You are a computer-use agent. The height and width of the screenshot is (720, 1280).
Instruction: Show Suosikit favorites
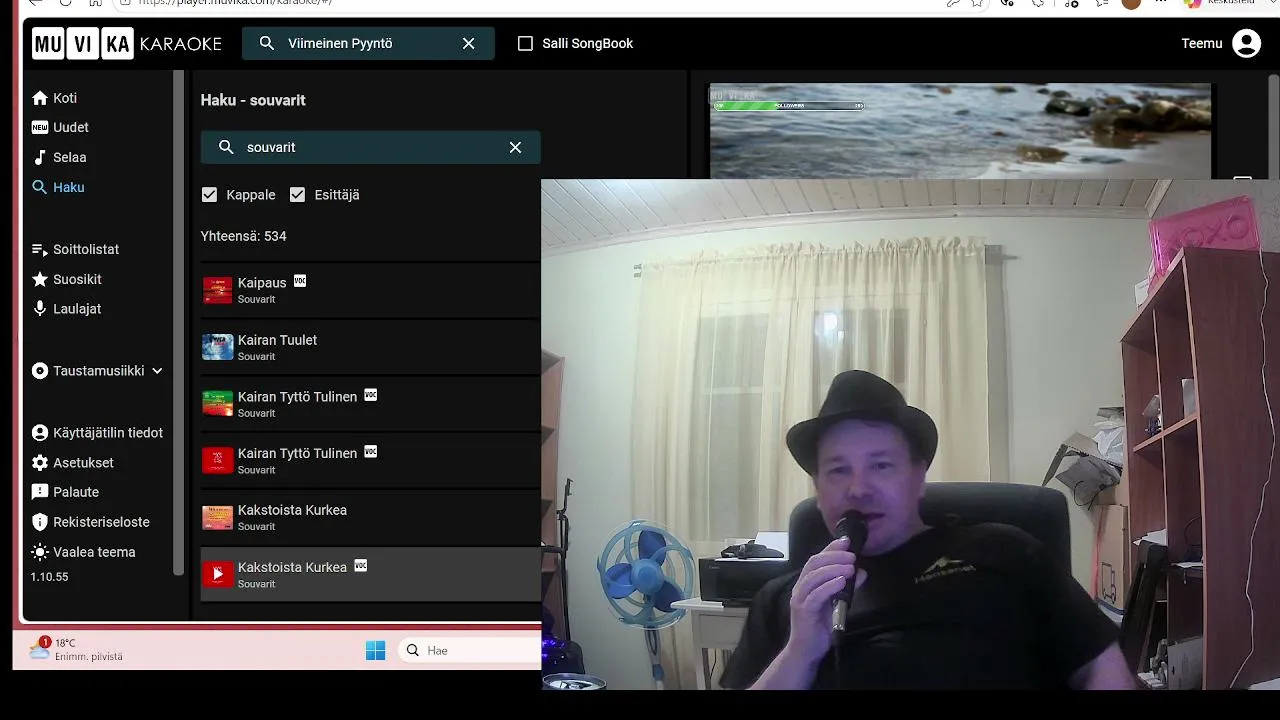tap(66, 279)
